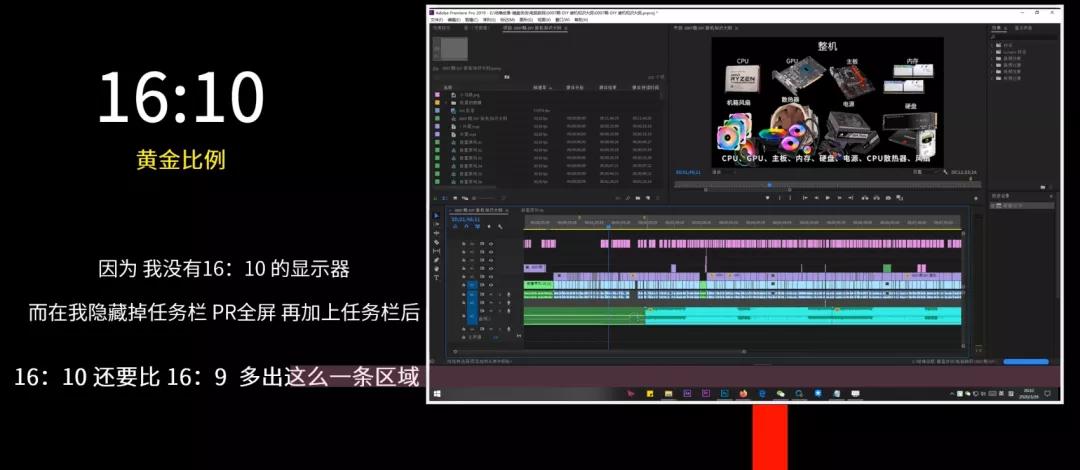The height and width of the screenshot is (470, 1080).
Task: Export frame with camera icon
Action: 888,198
